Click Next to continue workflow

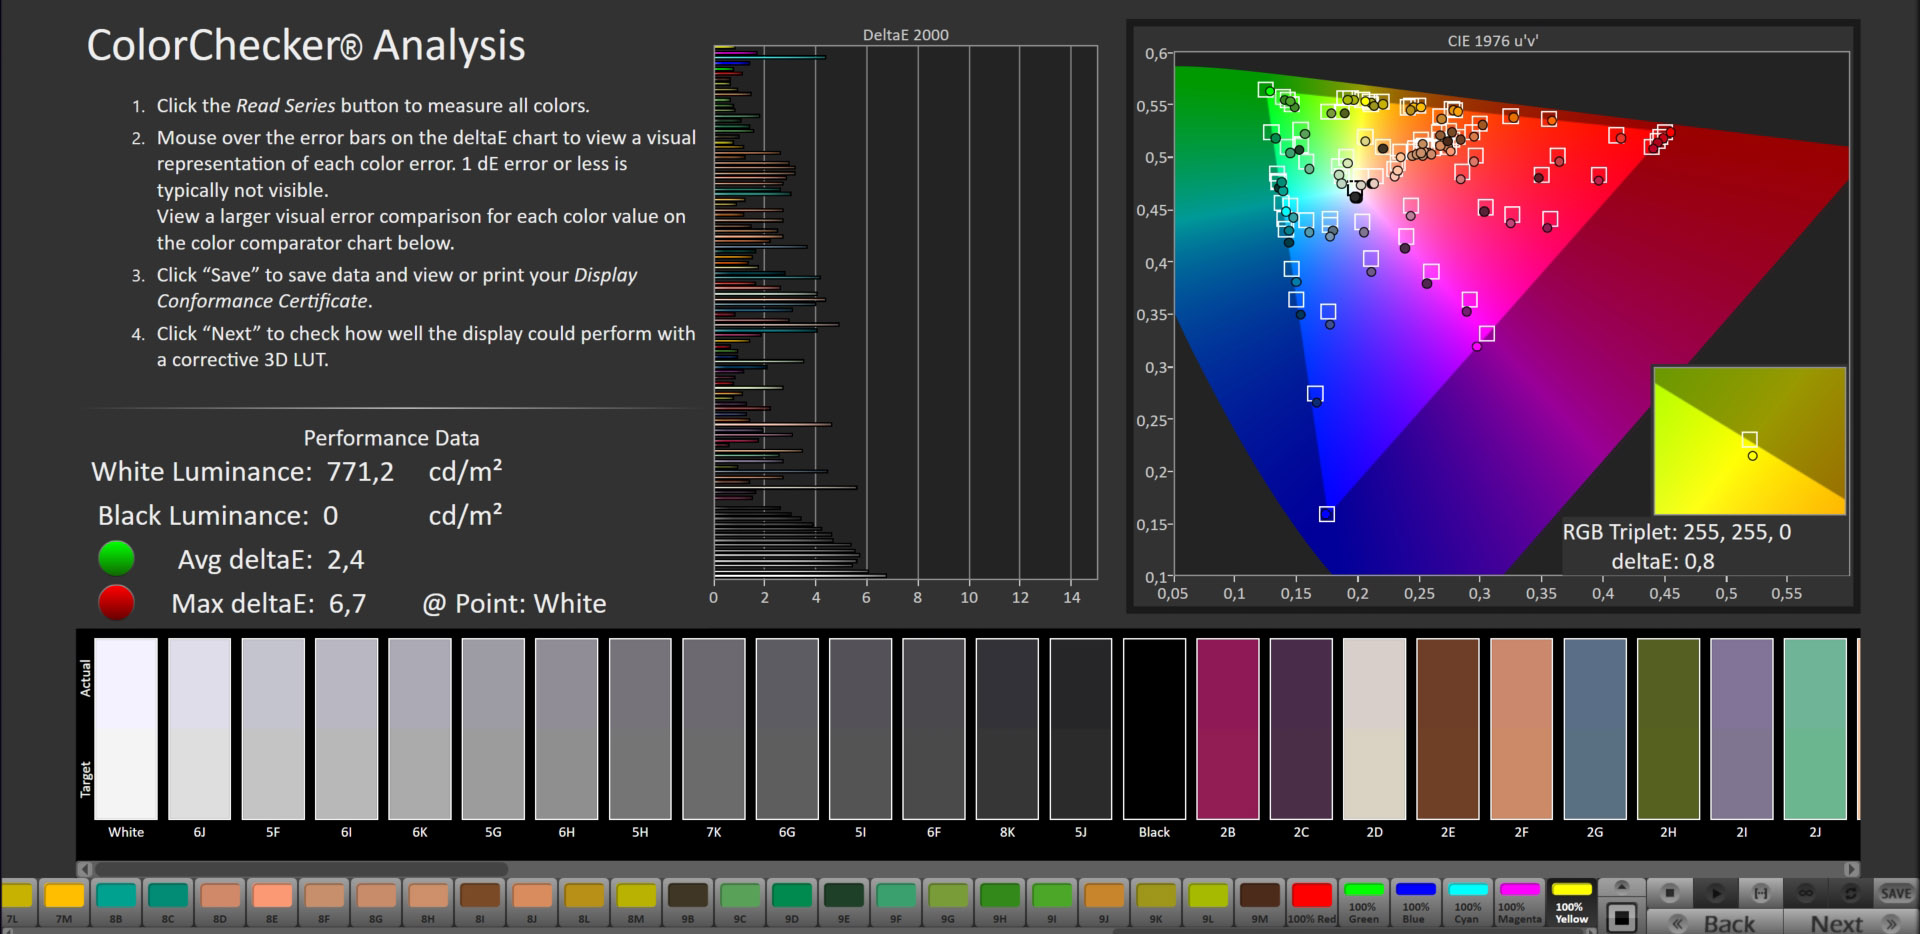[x=1850, y=922]
